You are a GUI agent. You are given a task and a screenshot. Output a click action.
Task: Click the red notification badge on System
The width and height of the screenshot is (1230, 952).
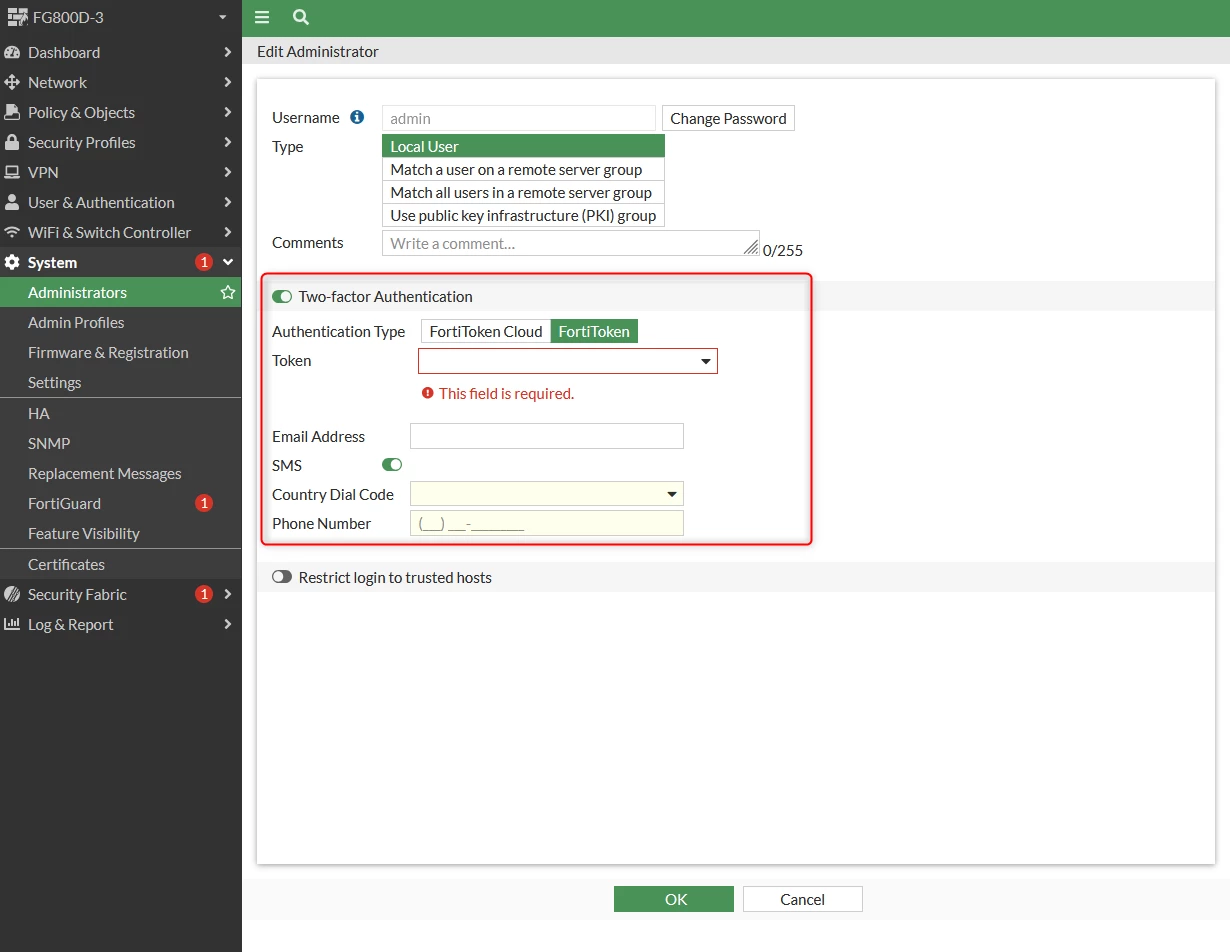(x=204, y=262)
